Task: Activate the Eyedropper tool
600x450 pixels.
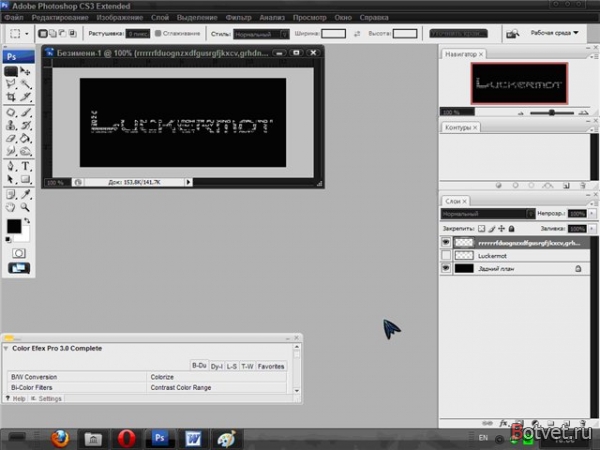Action: [26, 194]
